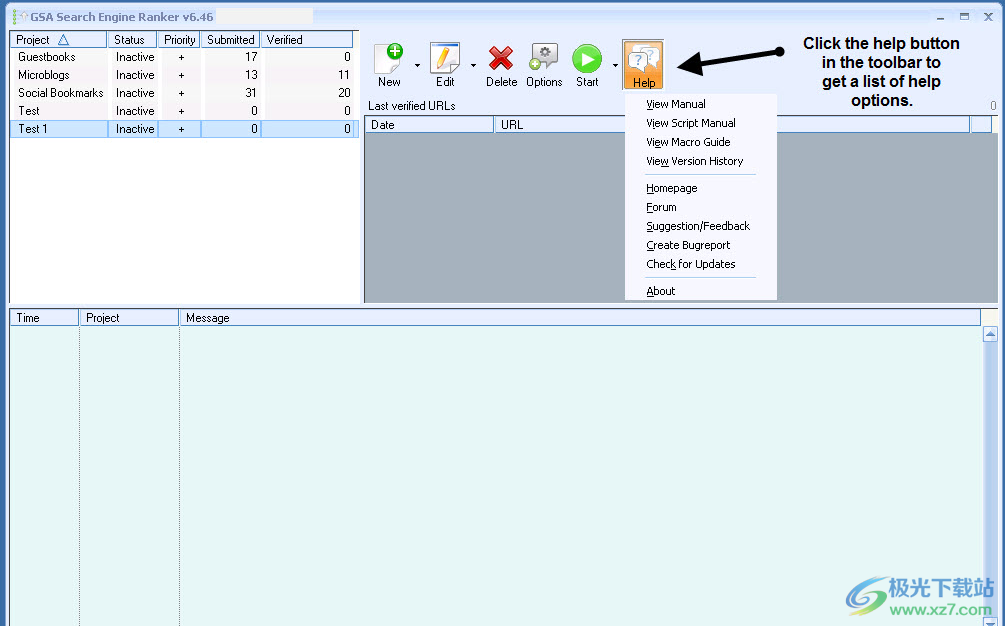Viewport: 1005px width, 626px height.
Task: Choose Check for Updates menu entry
Action: tap(690, 264)
